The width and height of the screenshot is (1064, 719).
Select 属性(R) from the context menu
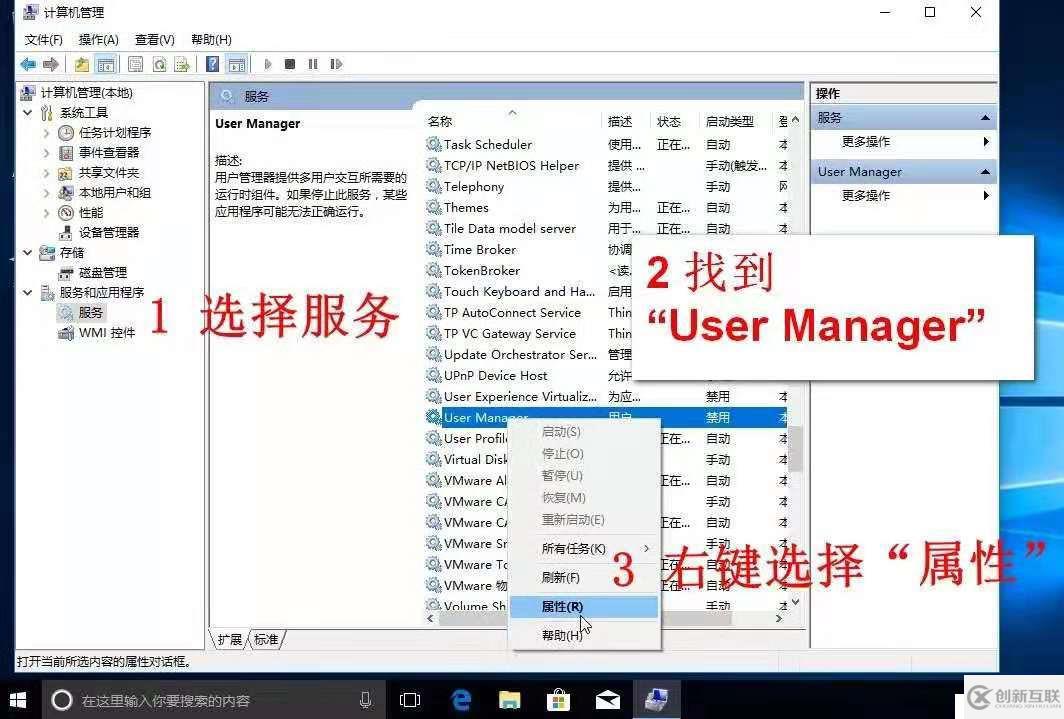561,606
